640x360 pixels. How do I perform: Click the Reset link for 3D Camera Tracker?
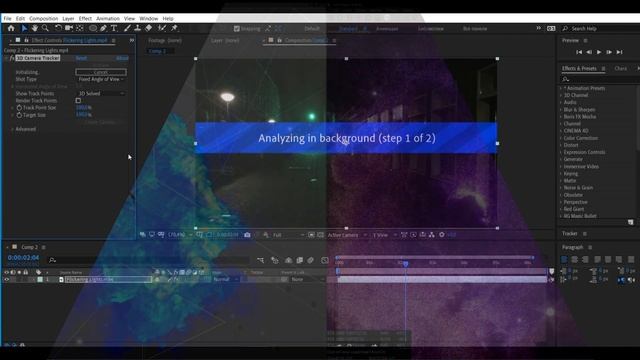coord(81,58)
